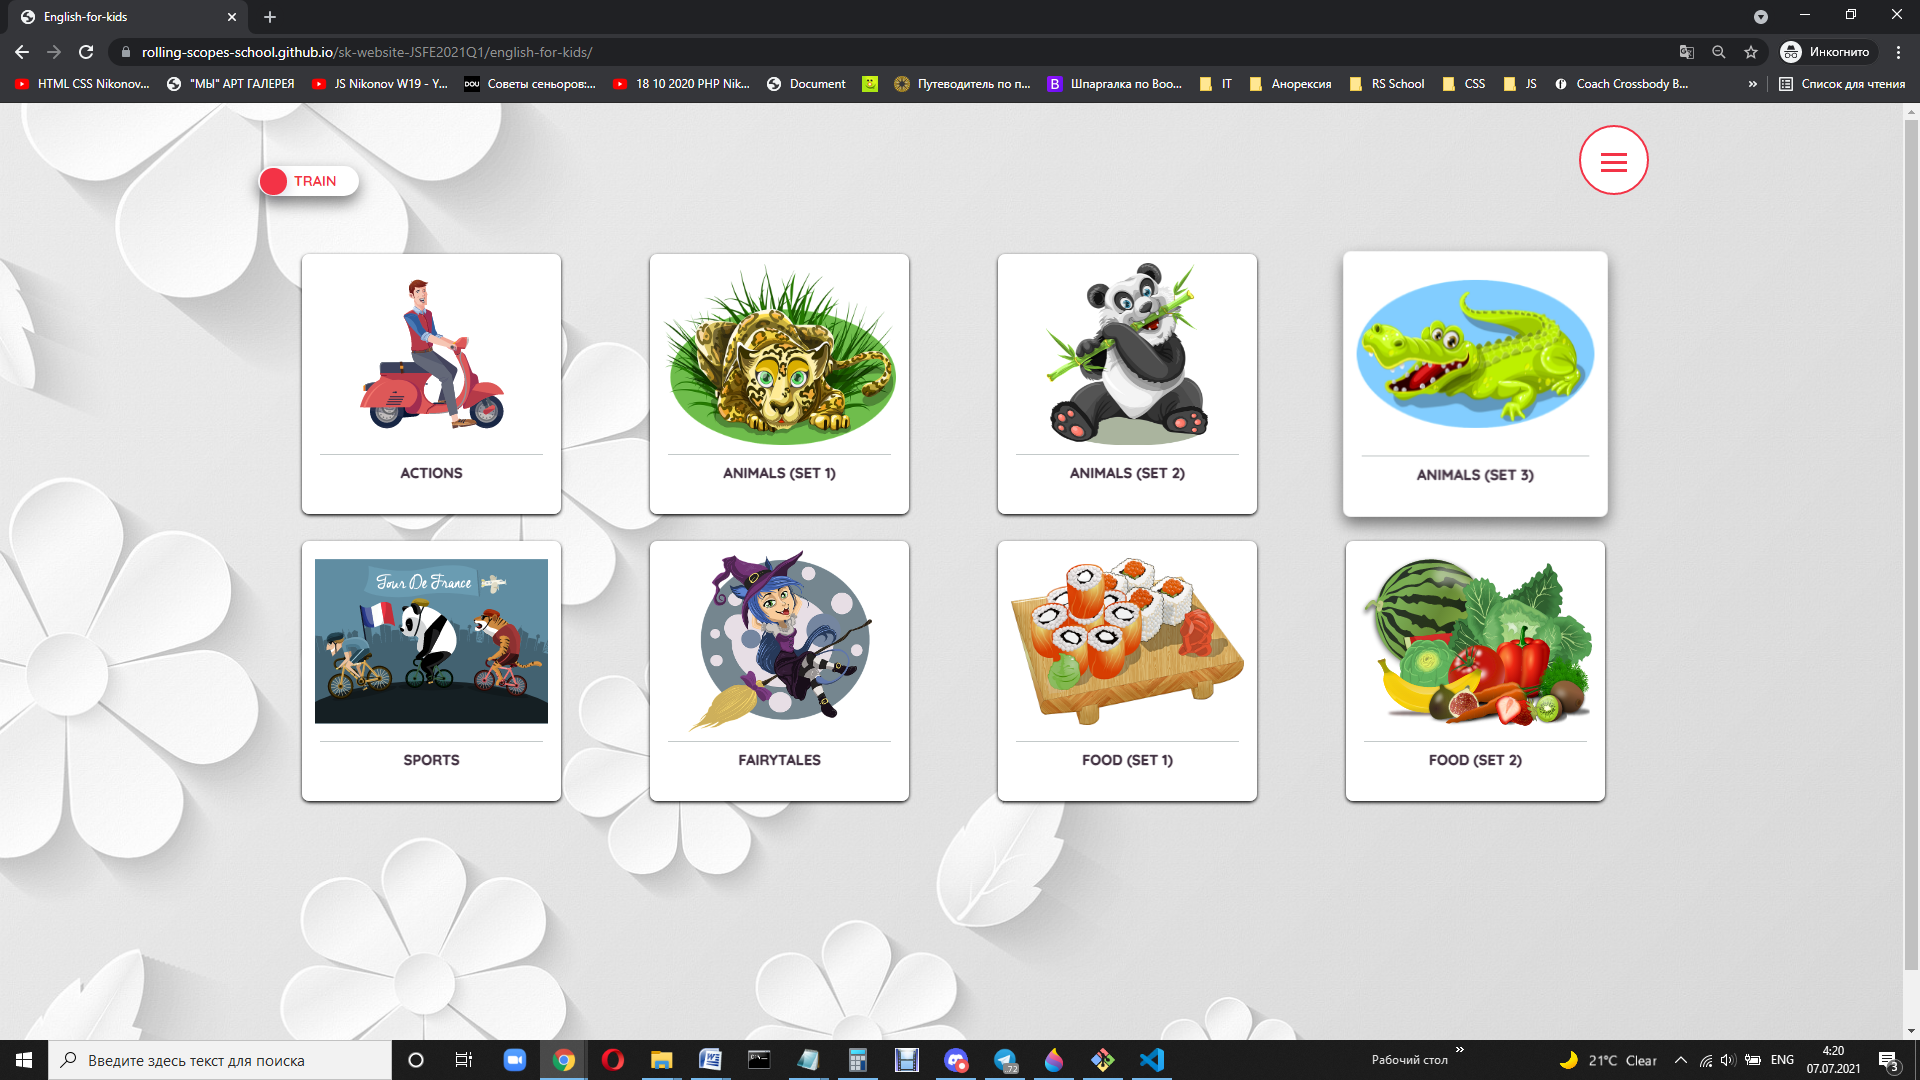Bookmark this page with the star icon
This screenshot has width=1920, height=1080.
coord(1751,52)
